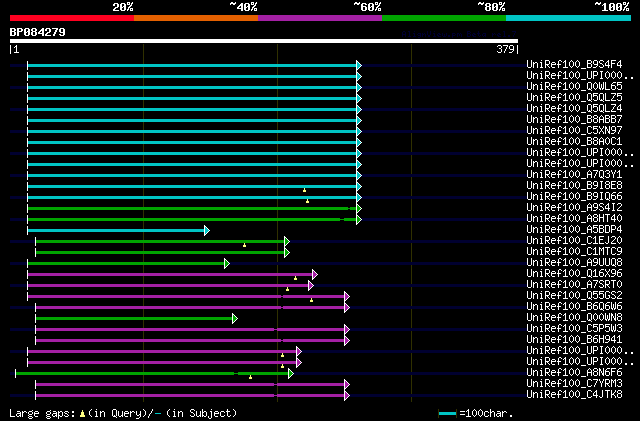Click the UniRef100_C7YRM3 label
The image size is (640, 421).
(574, 384)
